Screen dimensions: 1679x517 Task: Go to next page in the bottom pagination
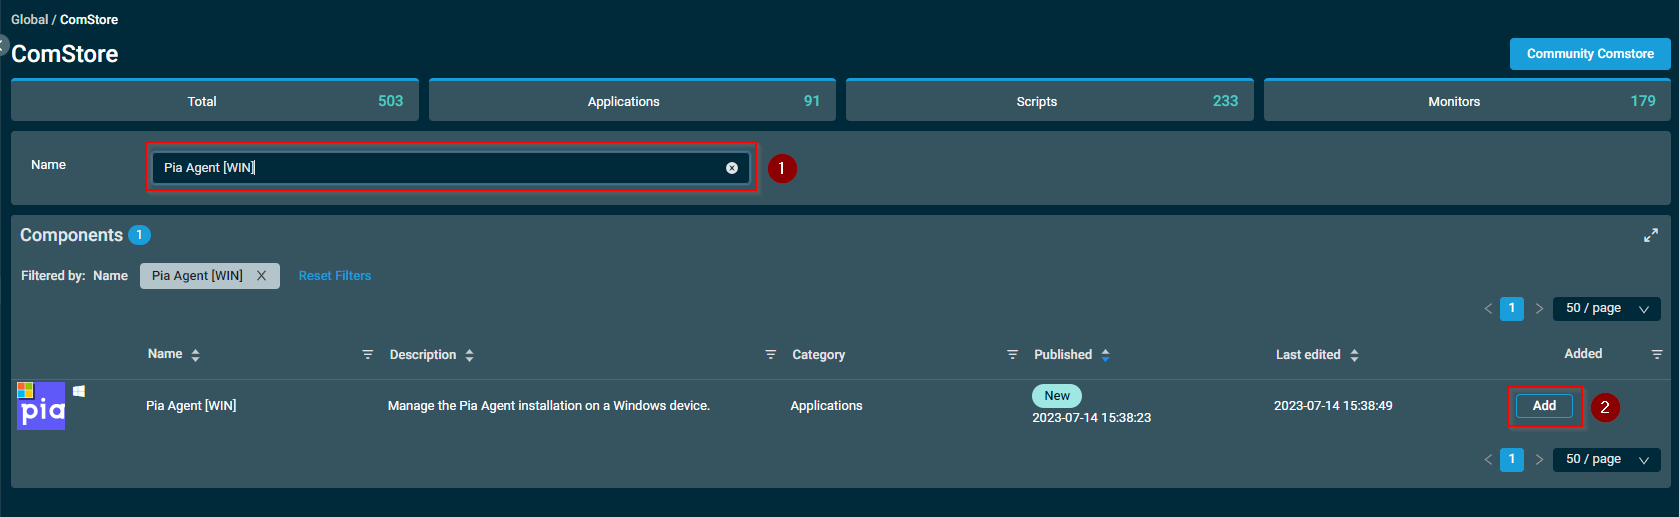[1539, 460]
